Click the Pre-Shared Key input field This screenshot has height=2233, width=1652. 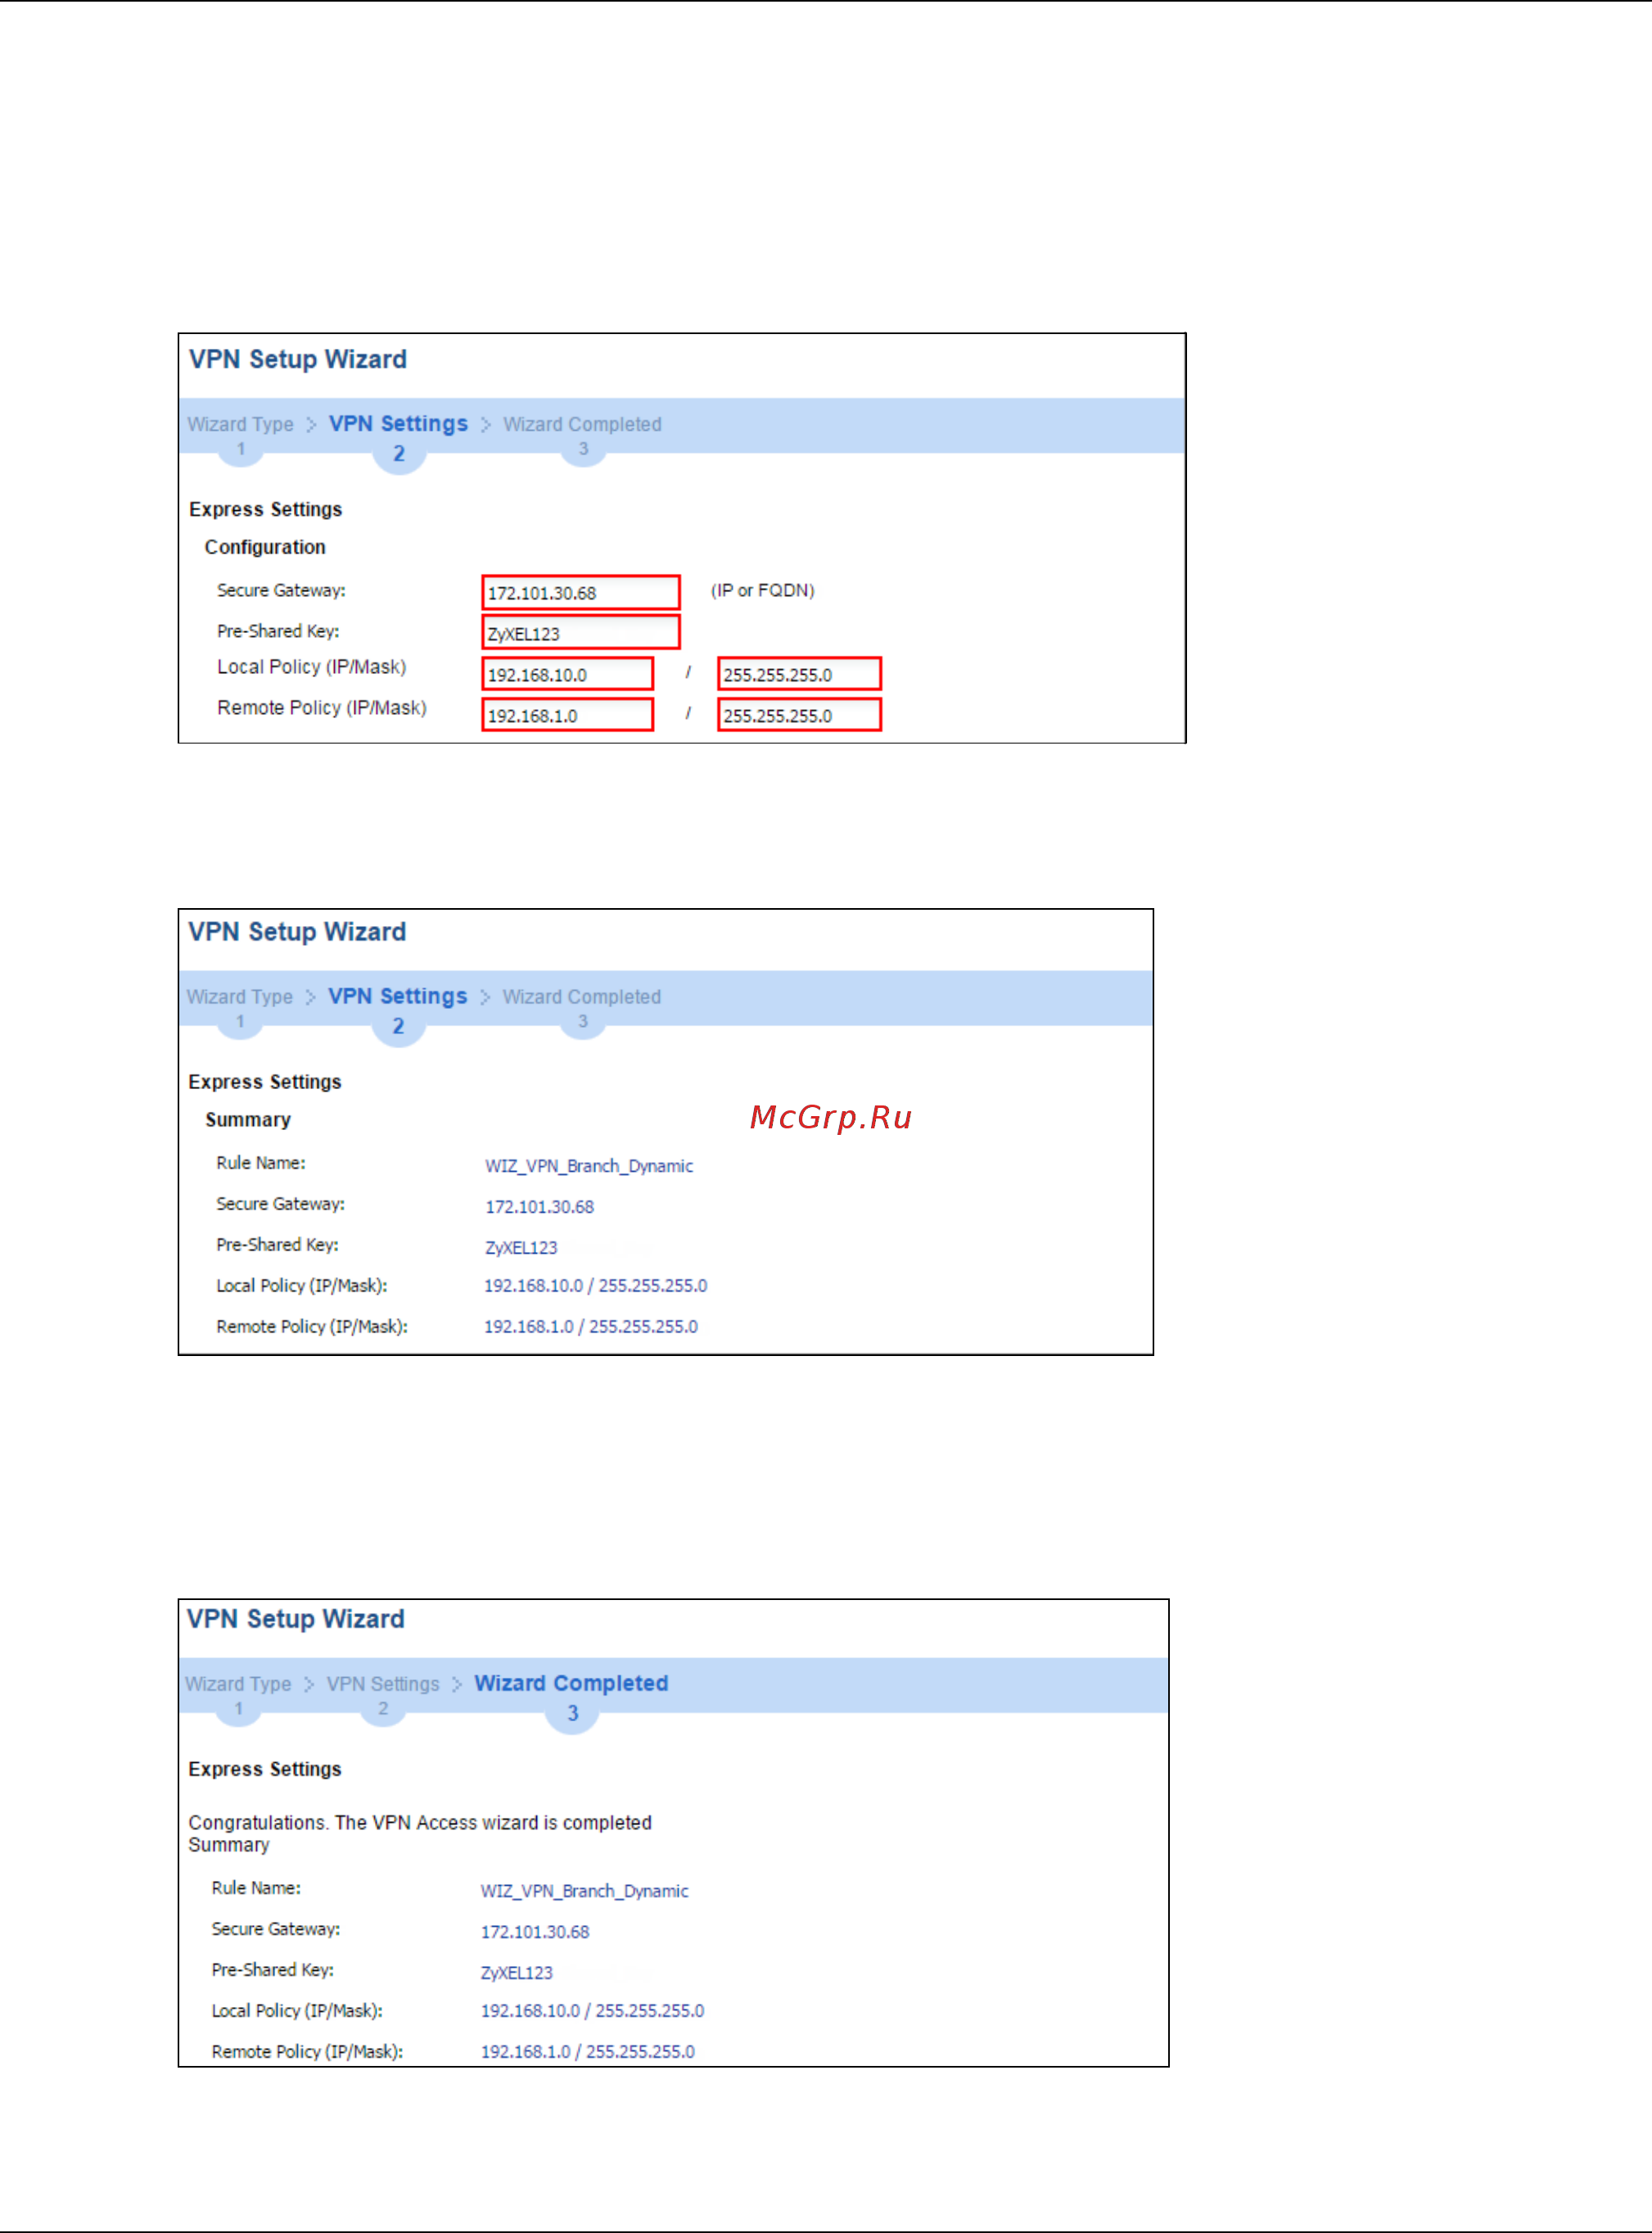click(x=580, y=633)
